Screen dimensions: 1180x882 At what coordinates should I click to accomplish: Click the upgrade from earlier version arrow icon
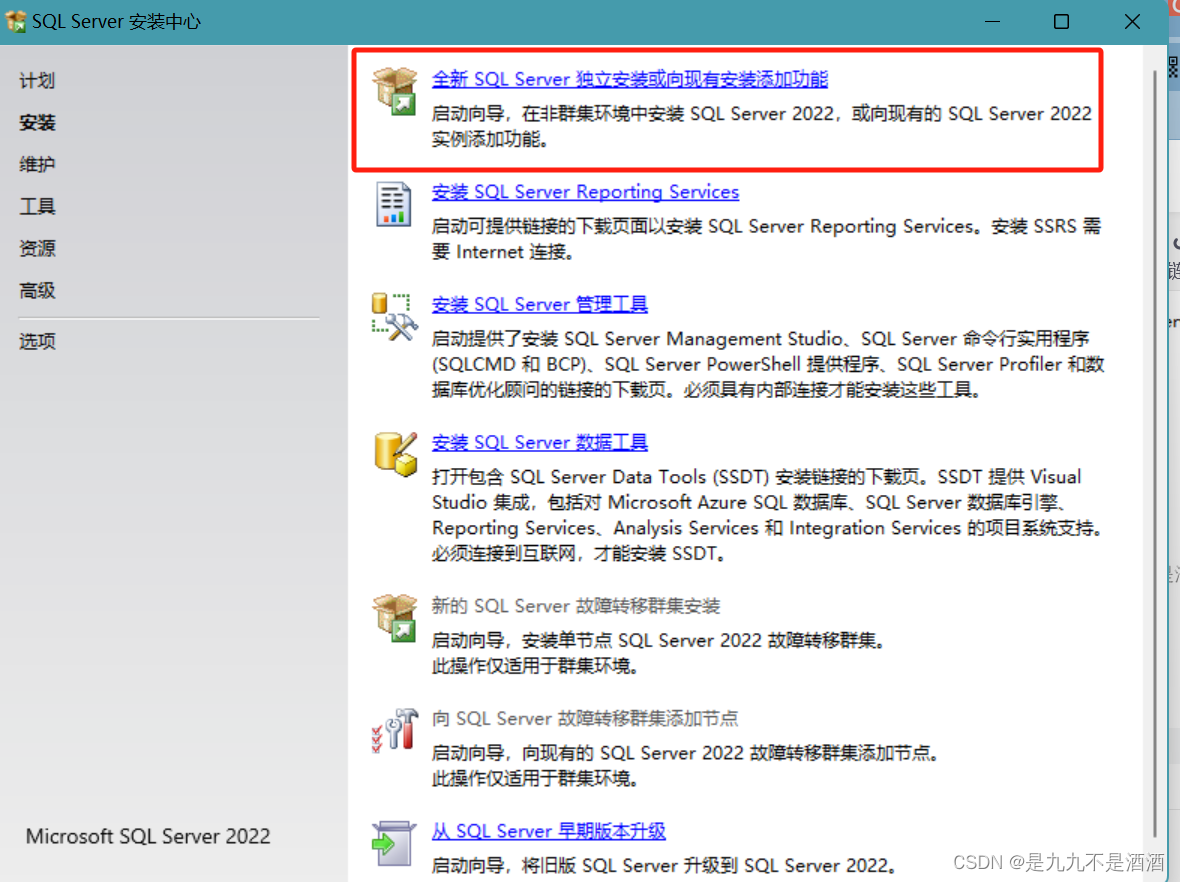tap(394, 843)
